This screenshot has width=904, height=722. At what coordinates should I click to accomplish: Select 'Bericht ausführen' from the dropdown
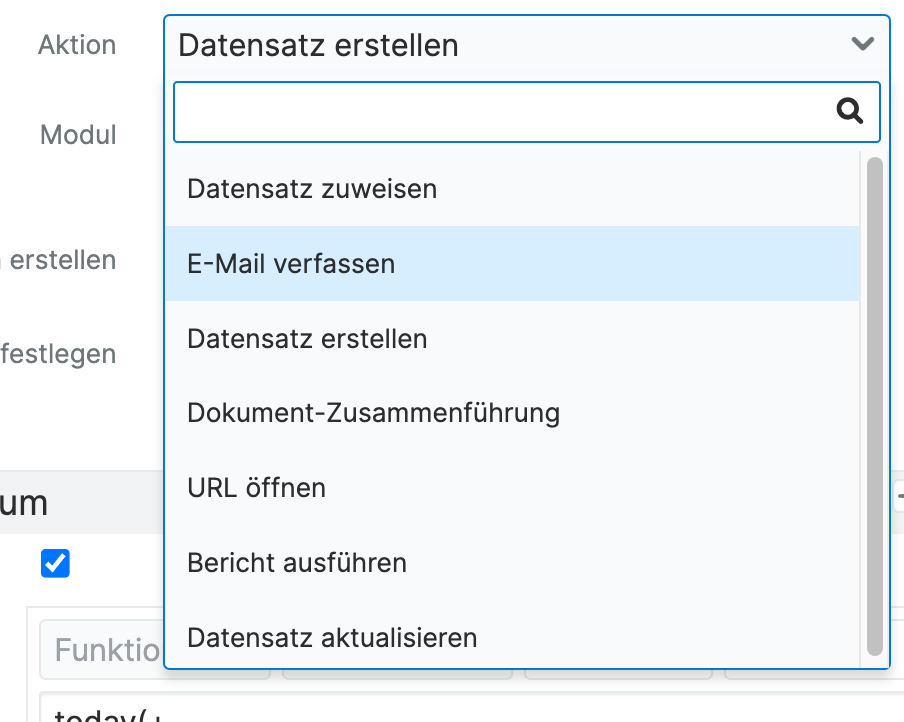[297, 563]
